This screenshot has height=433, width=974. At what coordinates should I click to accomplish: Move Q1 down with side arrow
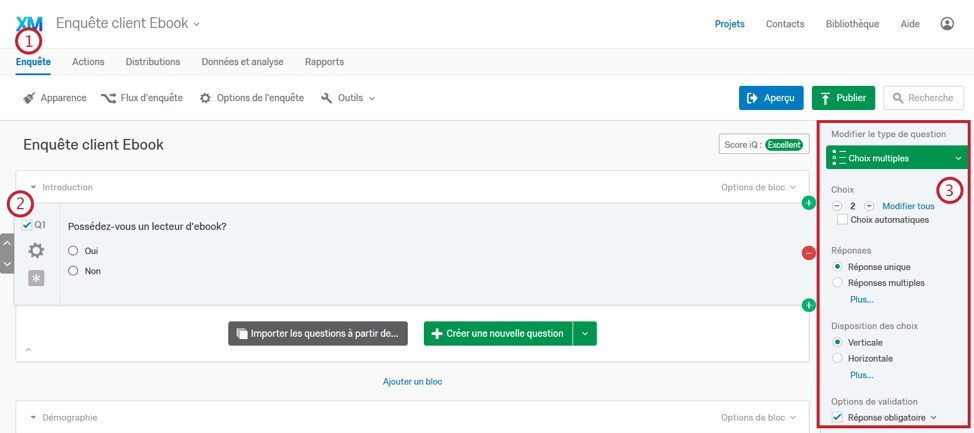7,263
